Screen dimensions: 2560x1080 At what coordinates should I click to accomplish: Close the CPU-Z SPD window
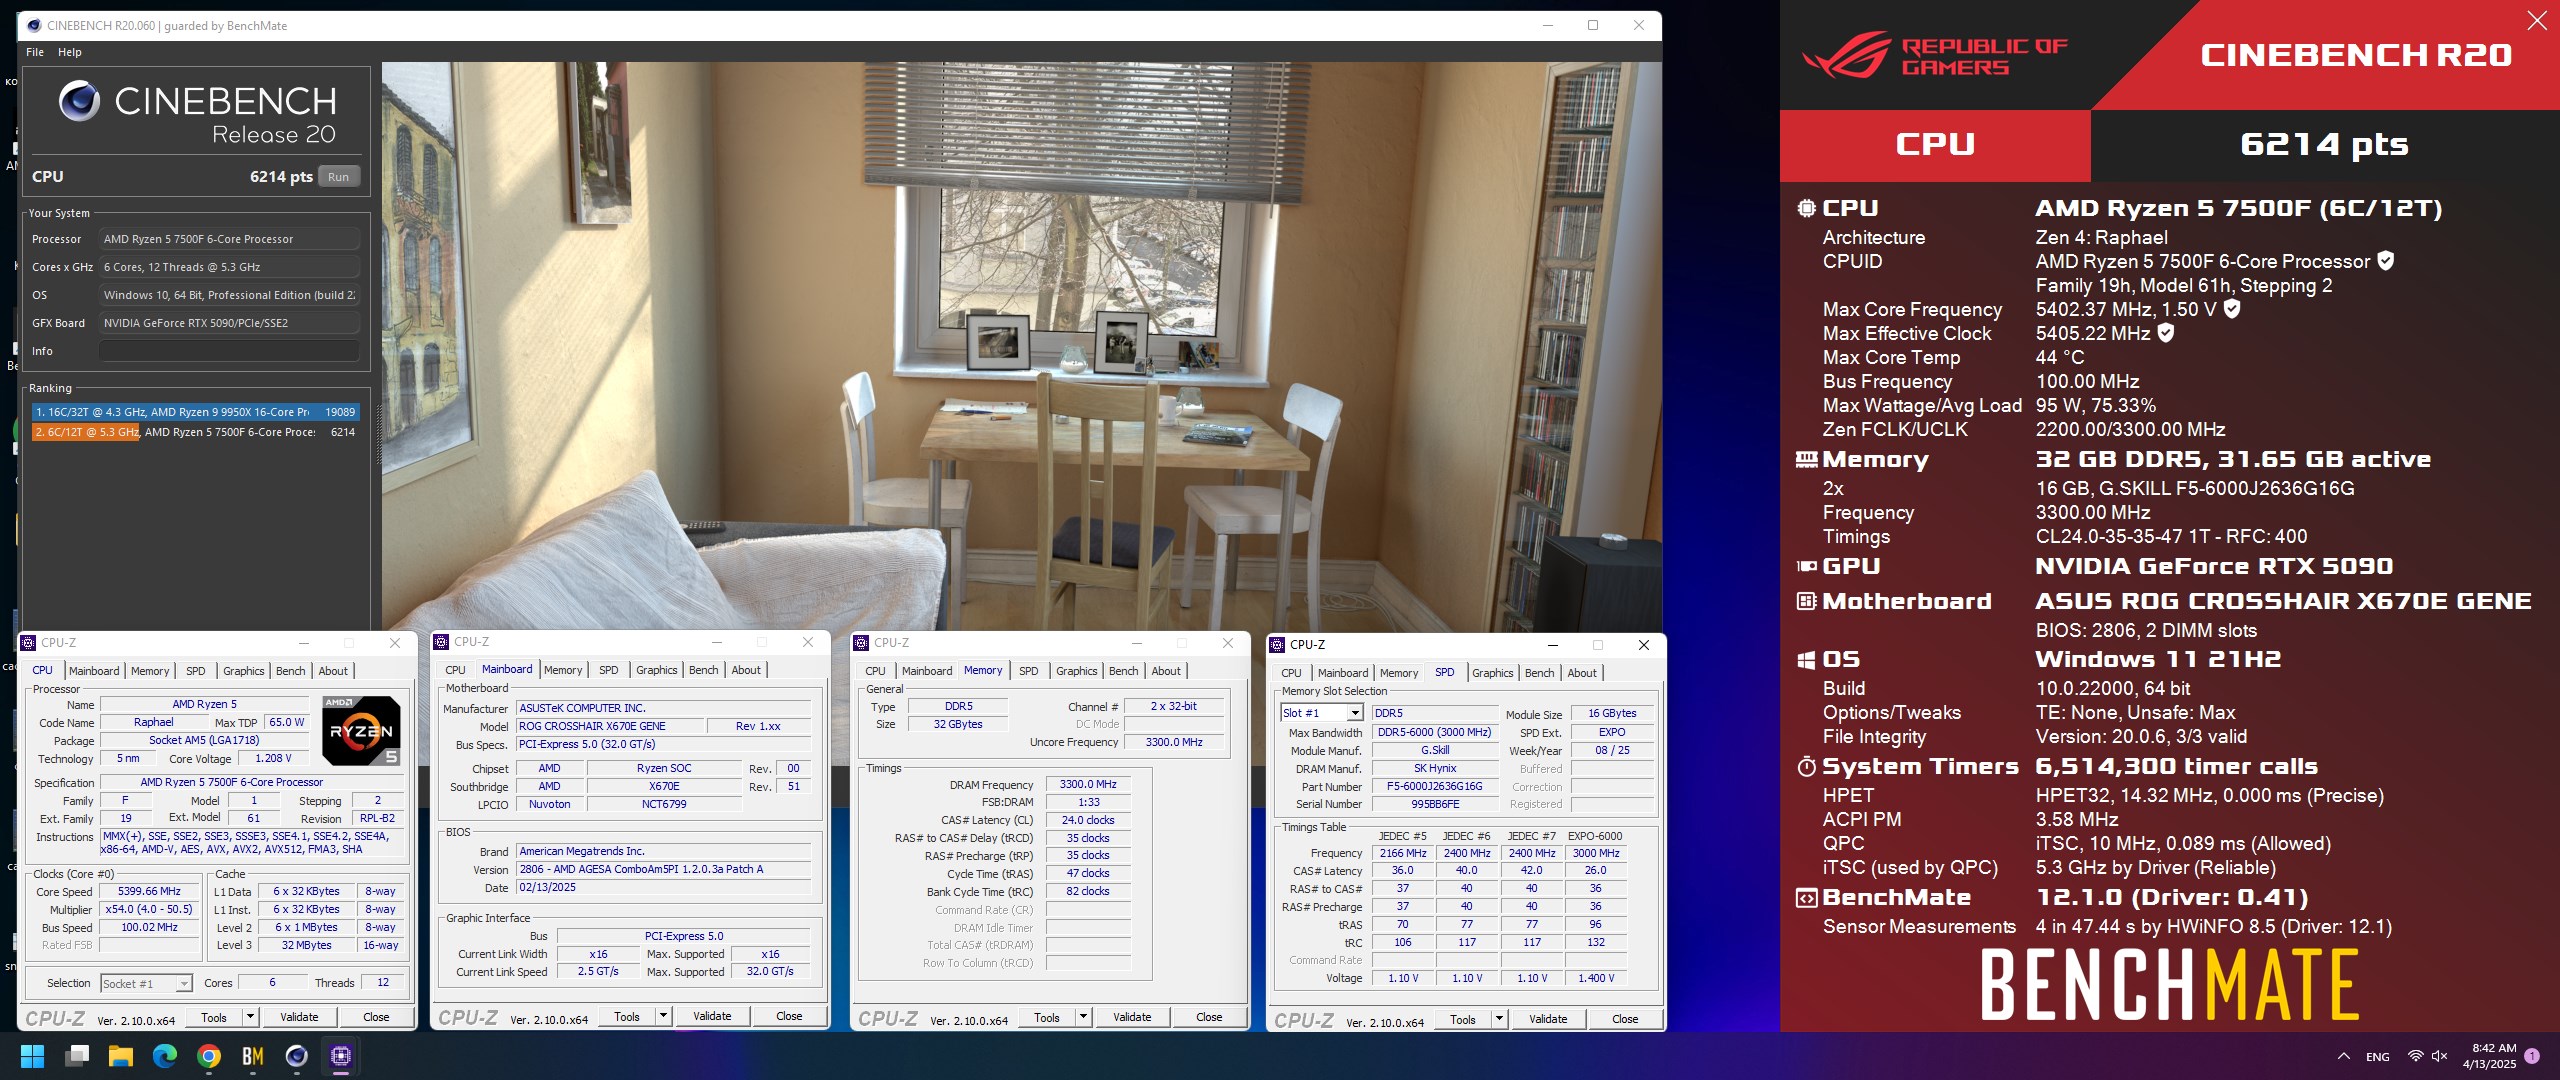(1643, 645)
